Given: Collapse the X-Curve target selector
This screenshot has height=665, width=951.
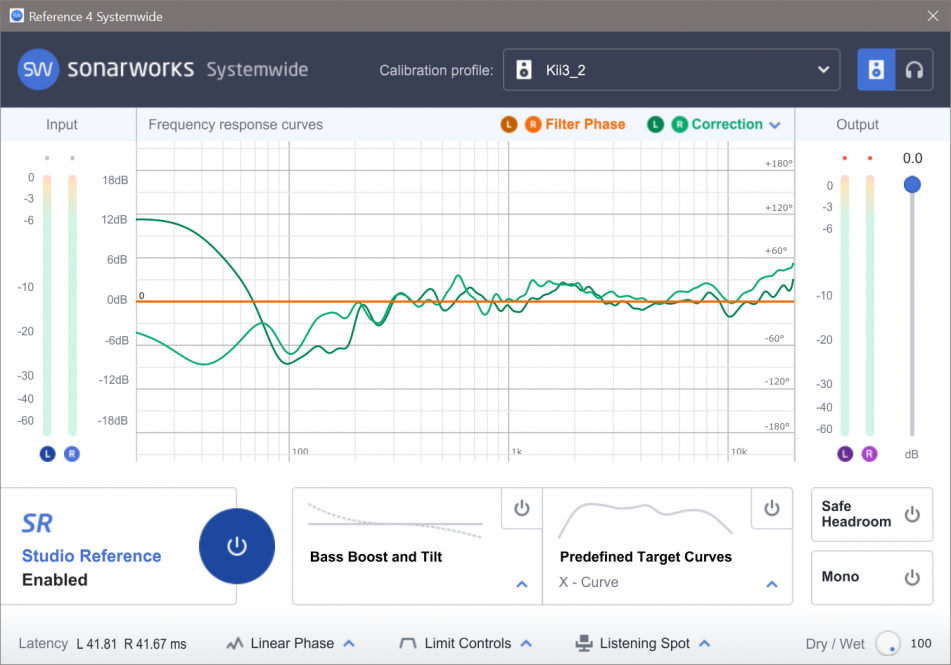Looking at the screenshot, I should 771,583.
